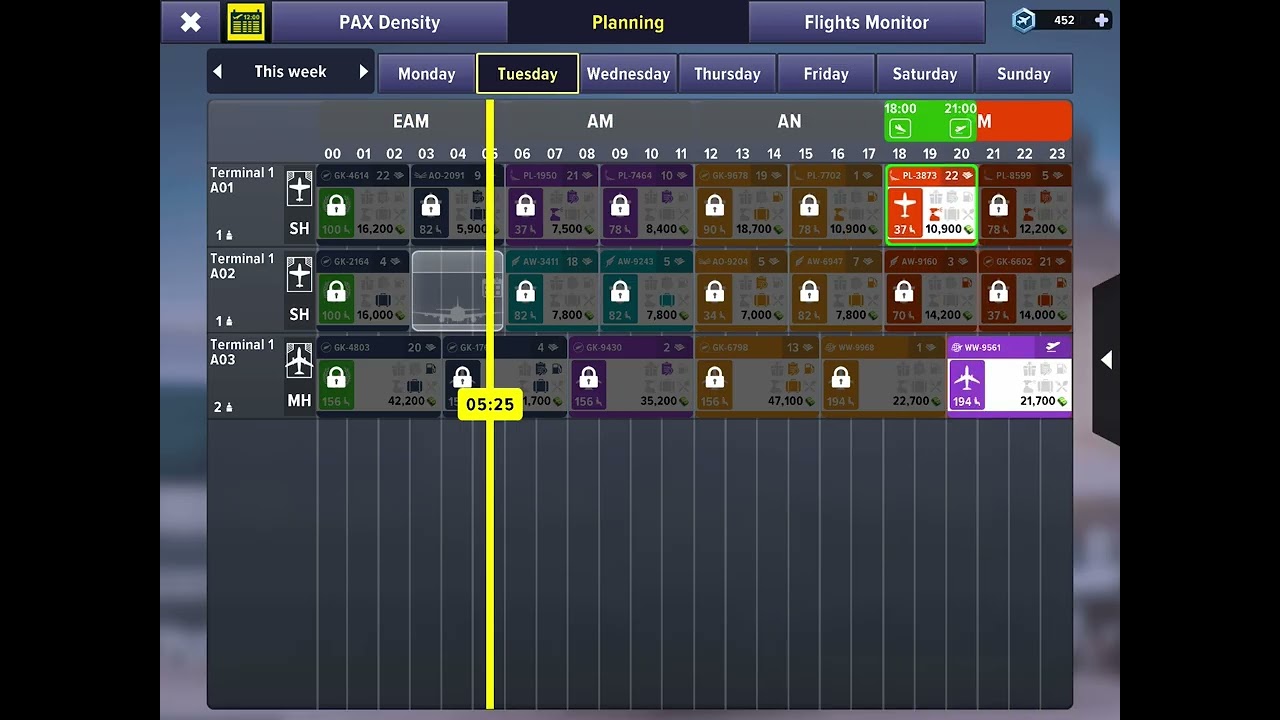Go to previous week with left arrow
This screenshot has width=1280, height=720.
218,72
